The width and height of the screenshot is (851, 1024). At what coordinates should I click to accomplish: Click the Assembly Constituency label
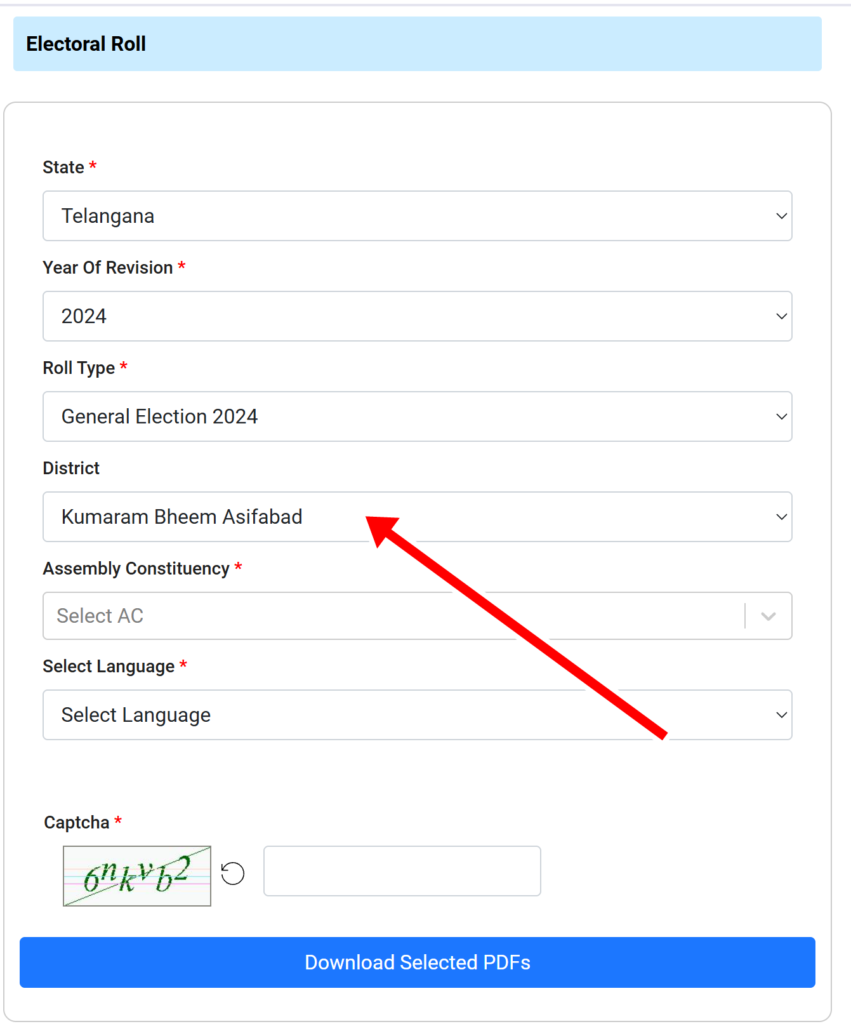coord(136,569)
